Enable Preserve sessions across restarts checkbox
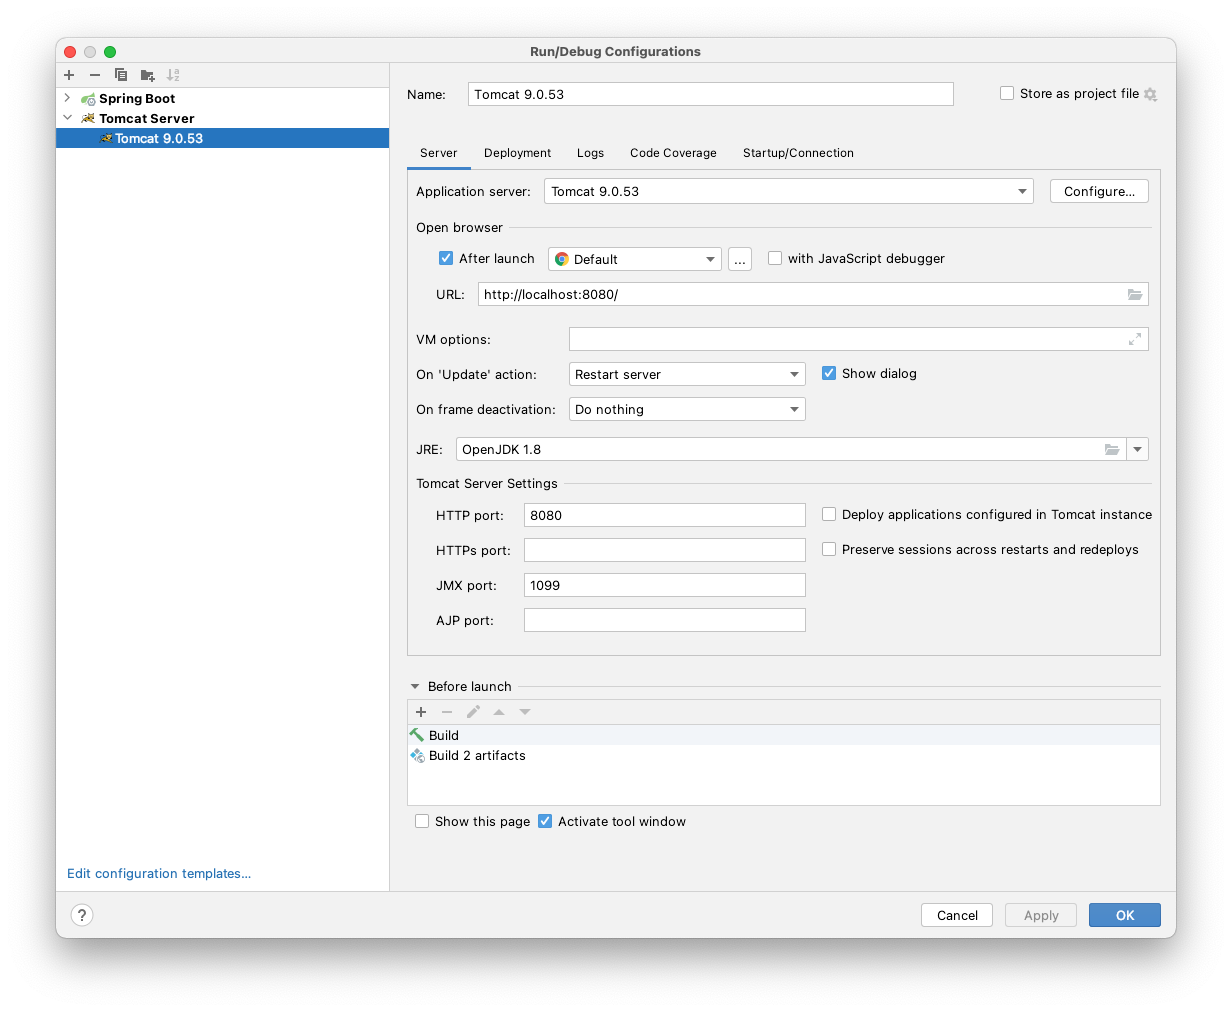The height and width of the screenshot is (1012, 1232). coord(829,549)
